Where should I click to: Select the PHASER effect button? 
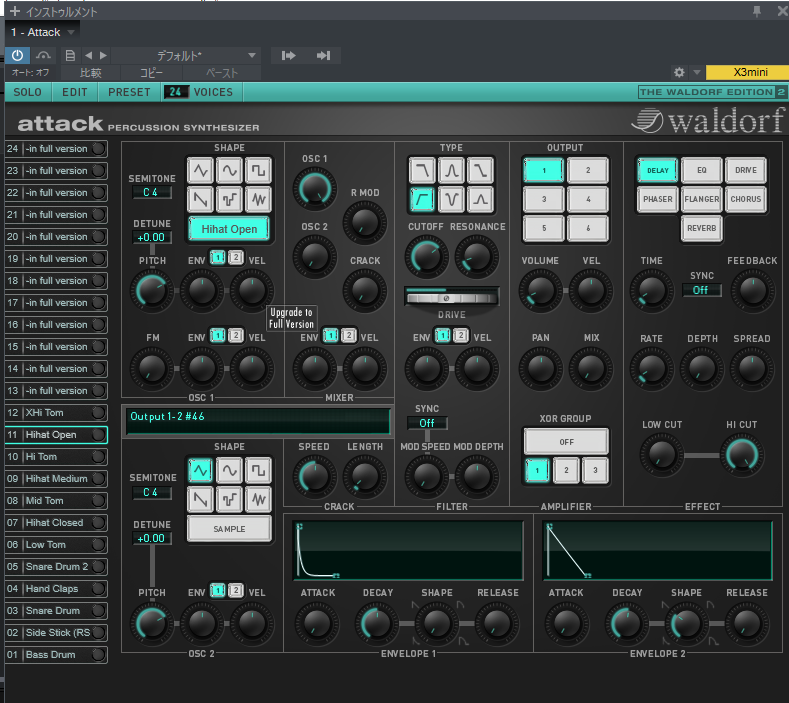click(x=658, y=199)
